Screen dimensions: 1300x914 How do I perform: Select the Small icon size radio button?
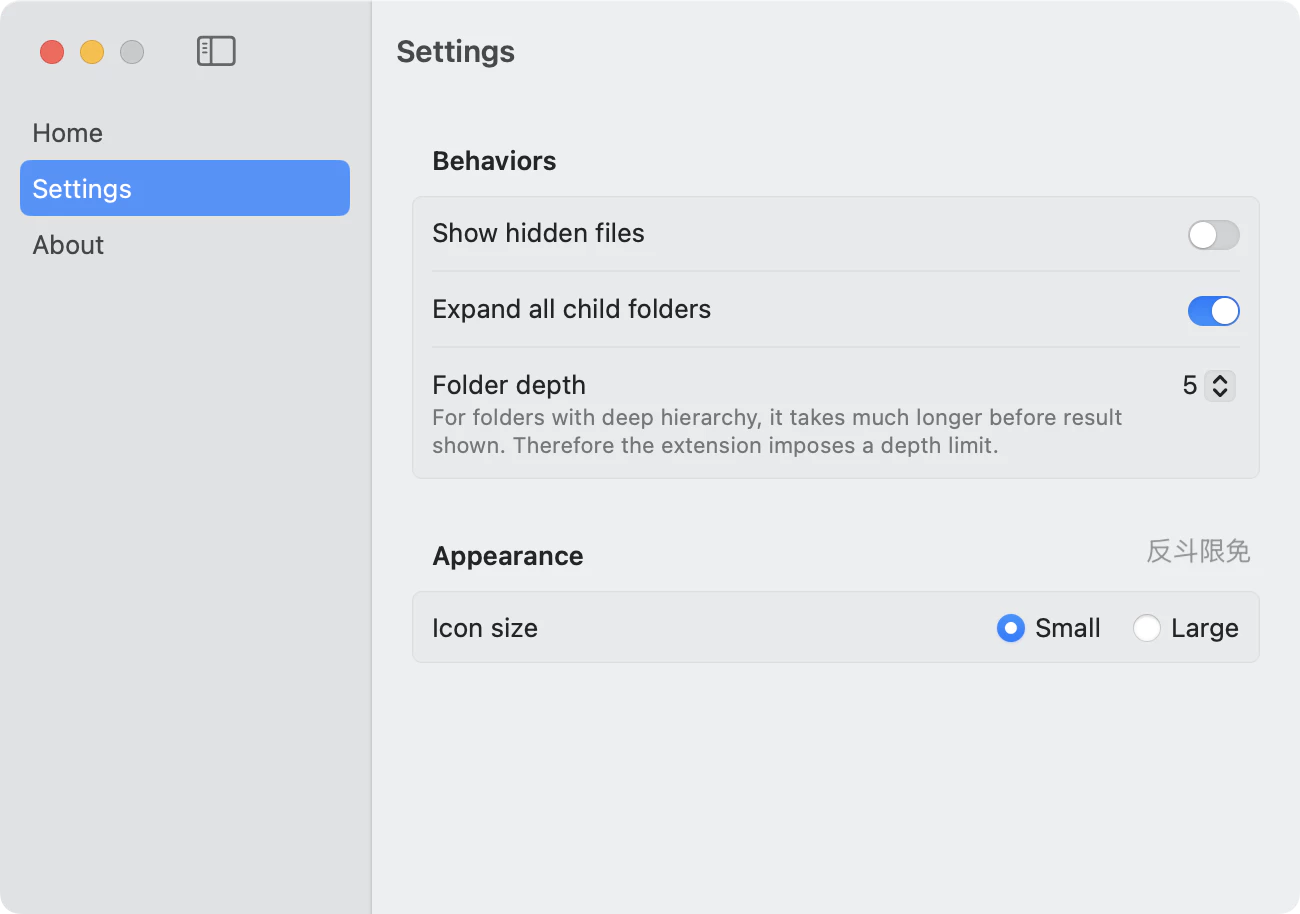1011,628
